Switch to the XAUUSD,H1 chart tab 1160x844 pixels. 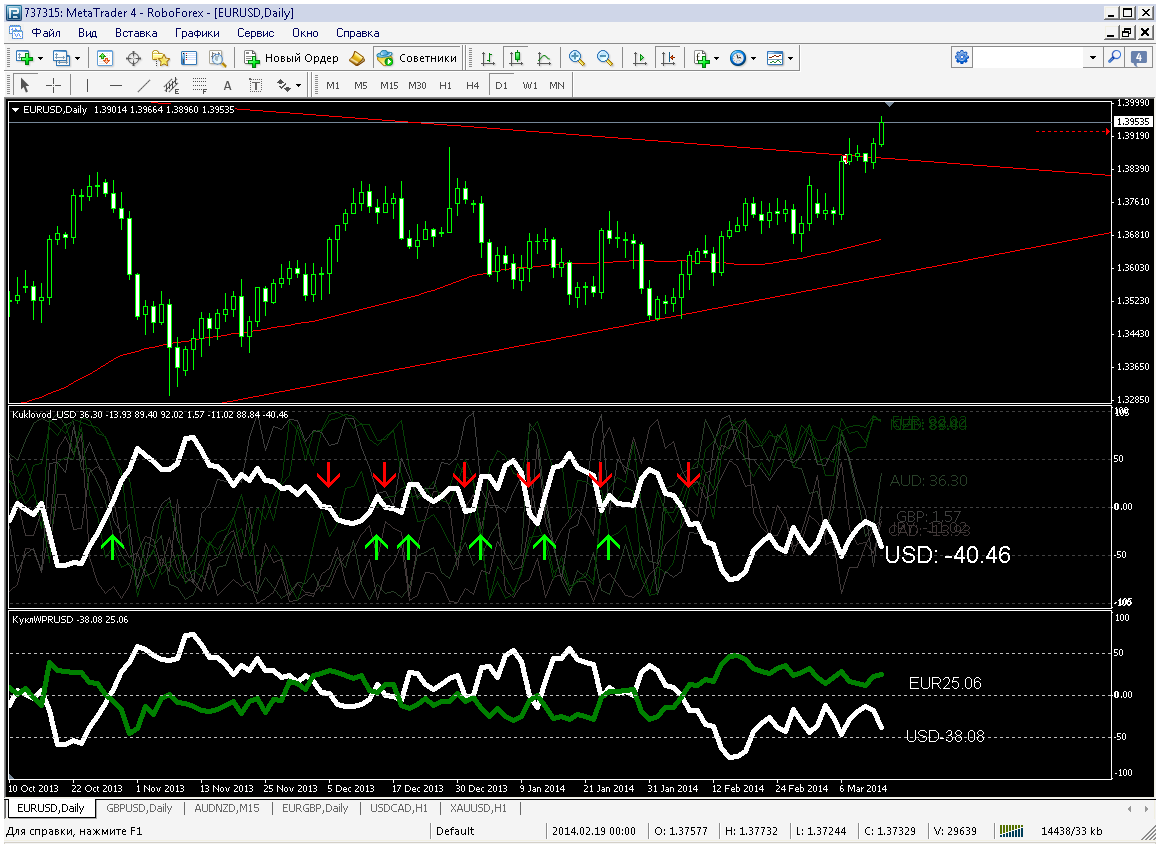pyautogui.click(x=478, y=808)
